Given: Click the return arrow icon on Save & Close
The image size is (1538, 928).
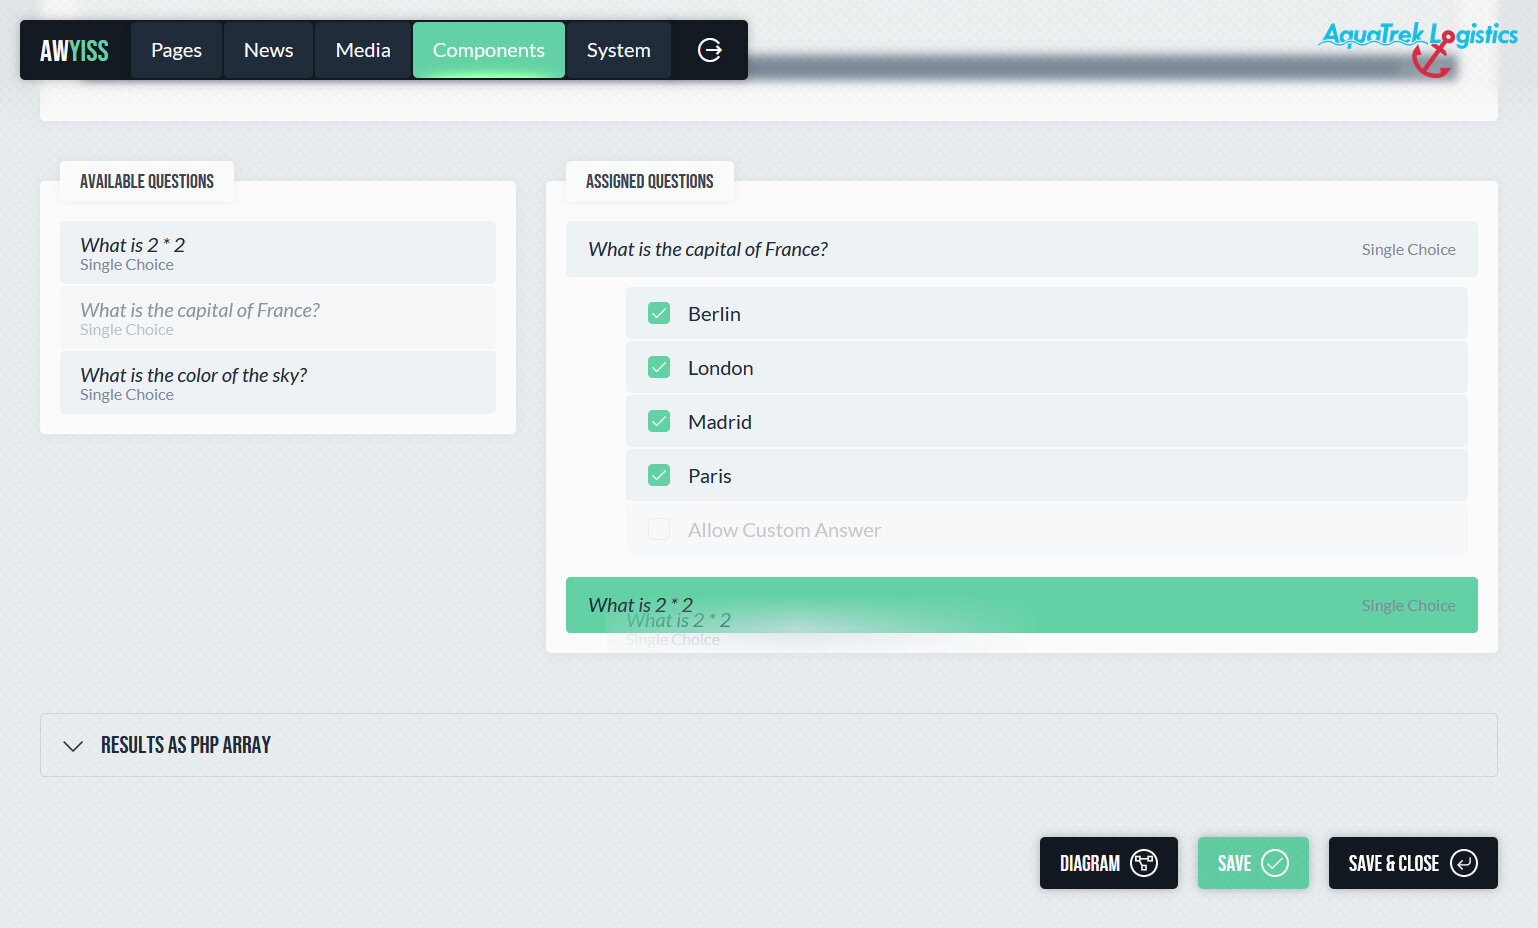Looking at the screenshot, I should (1463, 863).
